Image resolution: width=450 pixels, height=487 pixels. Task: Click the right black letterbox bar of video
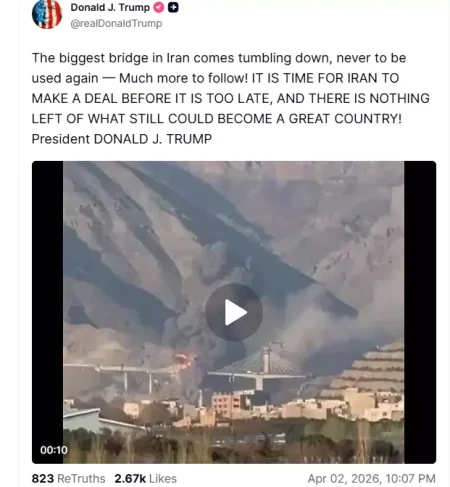point(420,312)
